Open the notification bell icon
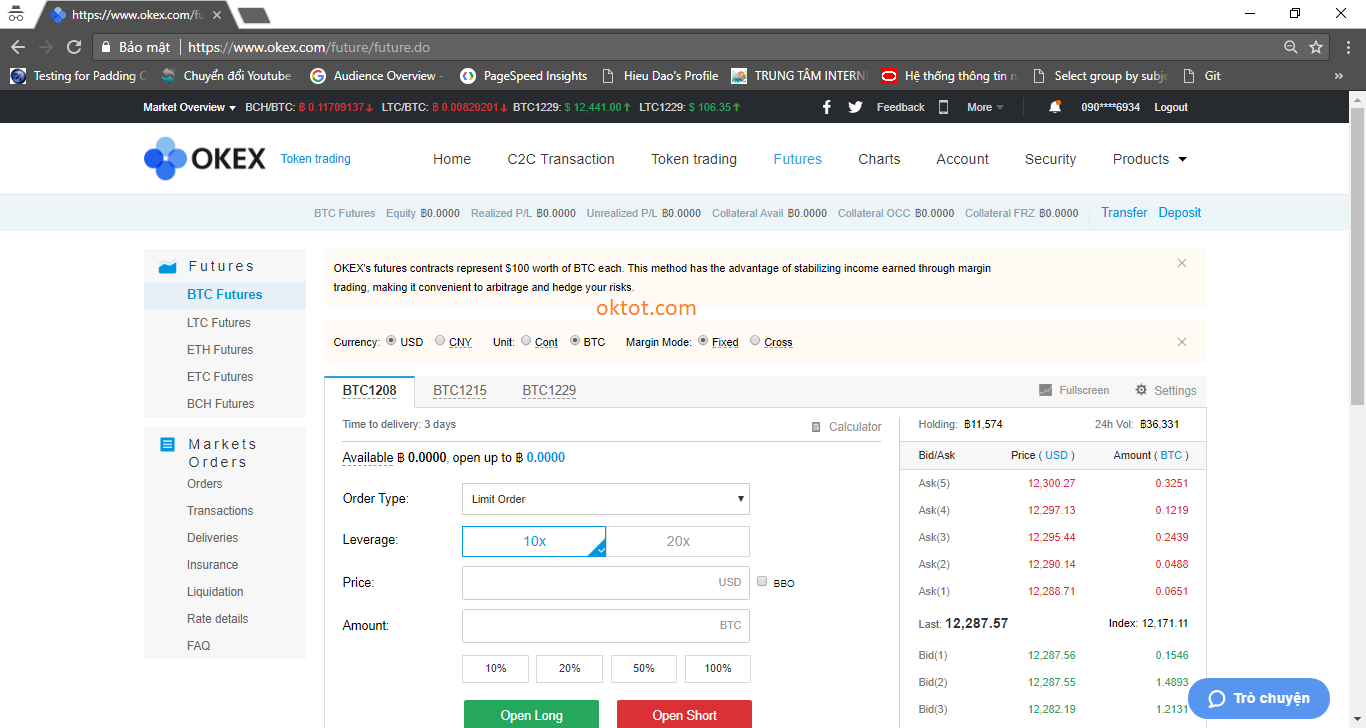Viewport: 1366px width, 728px height. click(1055, 107)
